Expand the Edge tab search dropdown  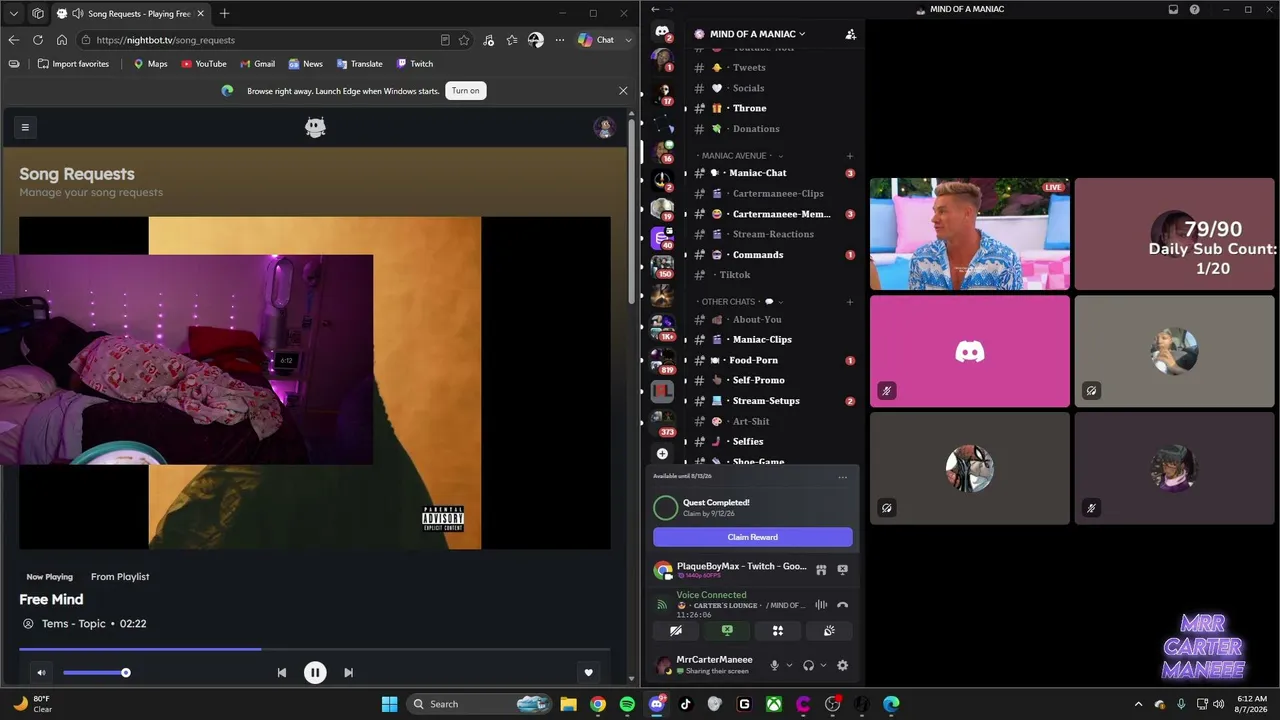tap(14, 14)
